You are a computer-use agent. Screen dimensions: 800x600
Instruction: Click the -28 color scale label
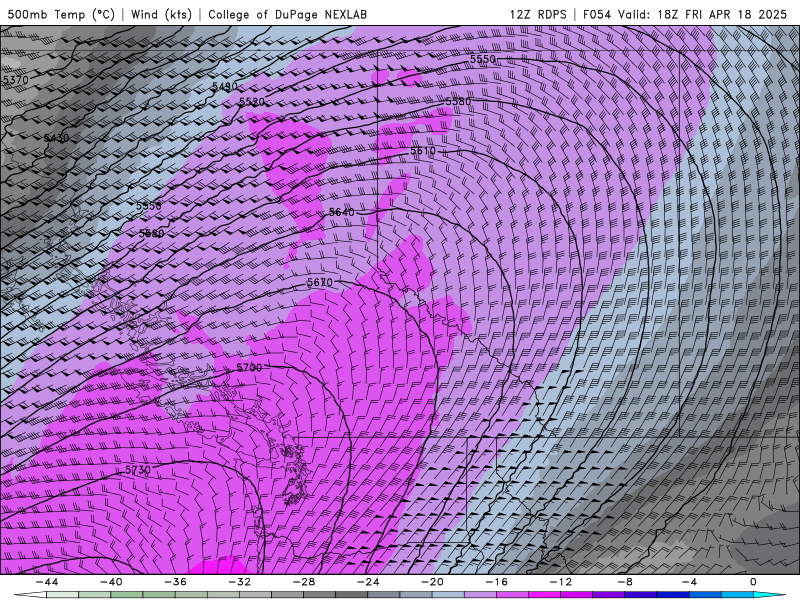(304, 582)
